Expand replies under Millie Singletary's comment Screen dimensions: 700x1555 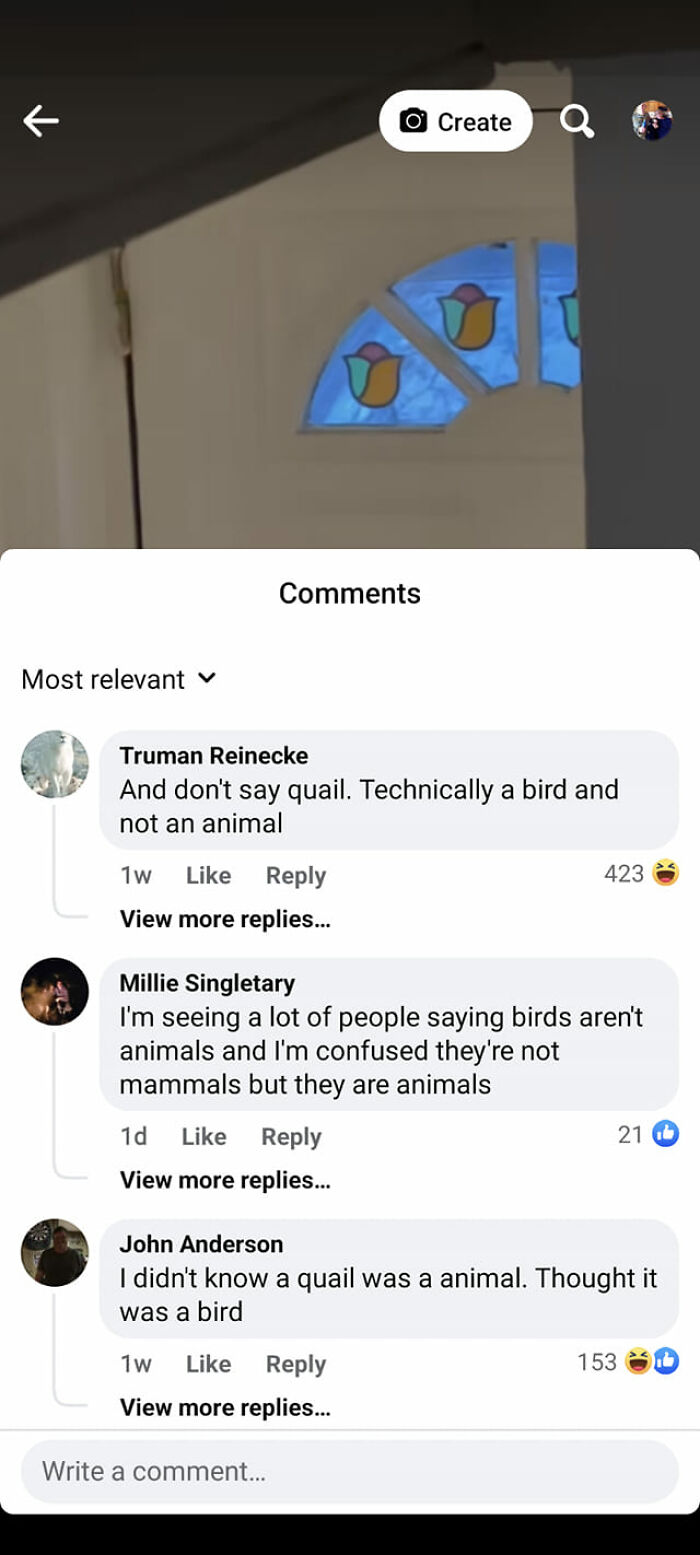[225, 1179]
